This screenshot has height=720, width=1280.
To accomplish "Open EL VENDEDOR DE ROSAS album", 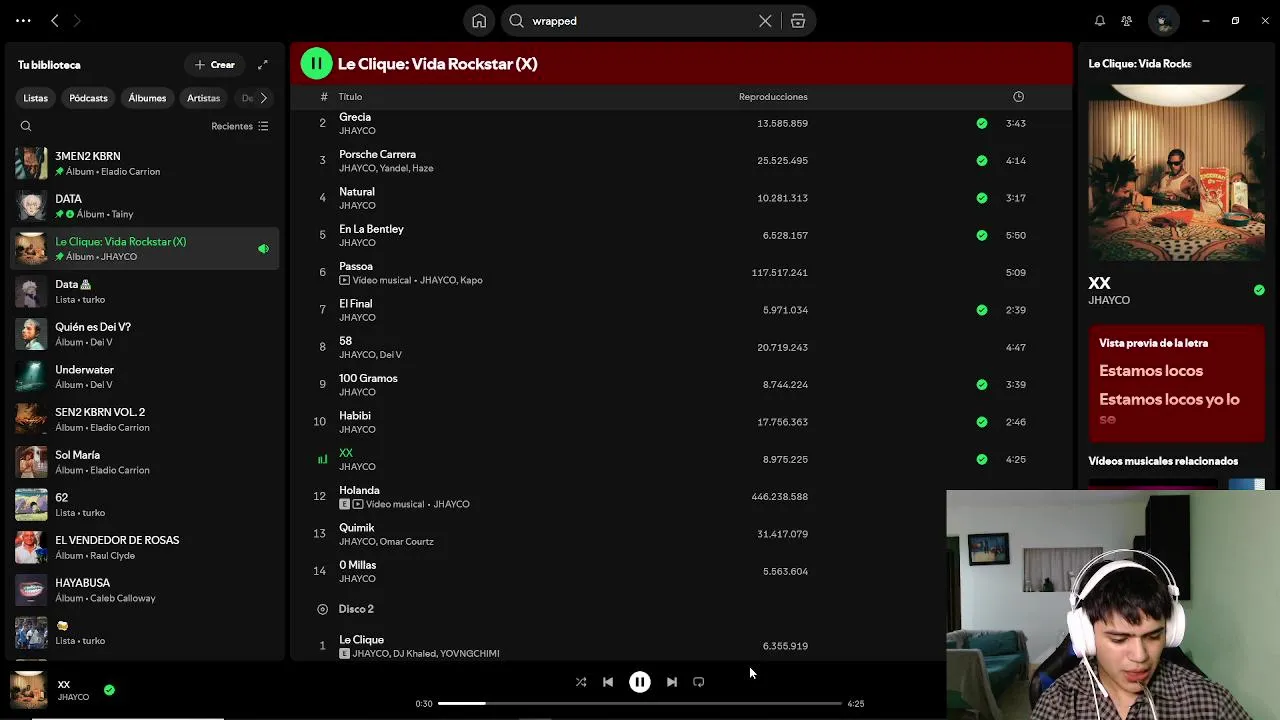I will (x=145, y=548).
